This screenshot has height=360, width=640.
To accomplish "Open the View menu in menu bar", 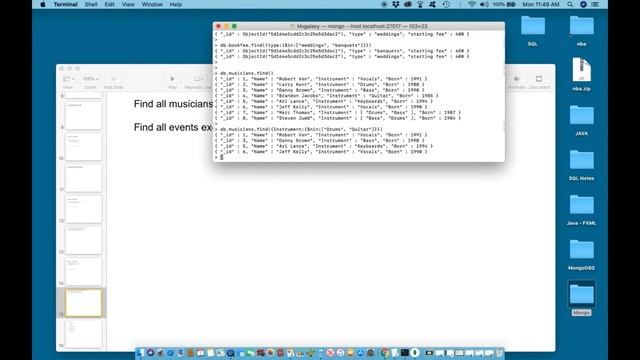I will coord(128,4).
